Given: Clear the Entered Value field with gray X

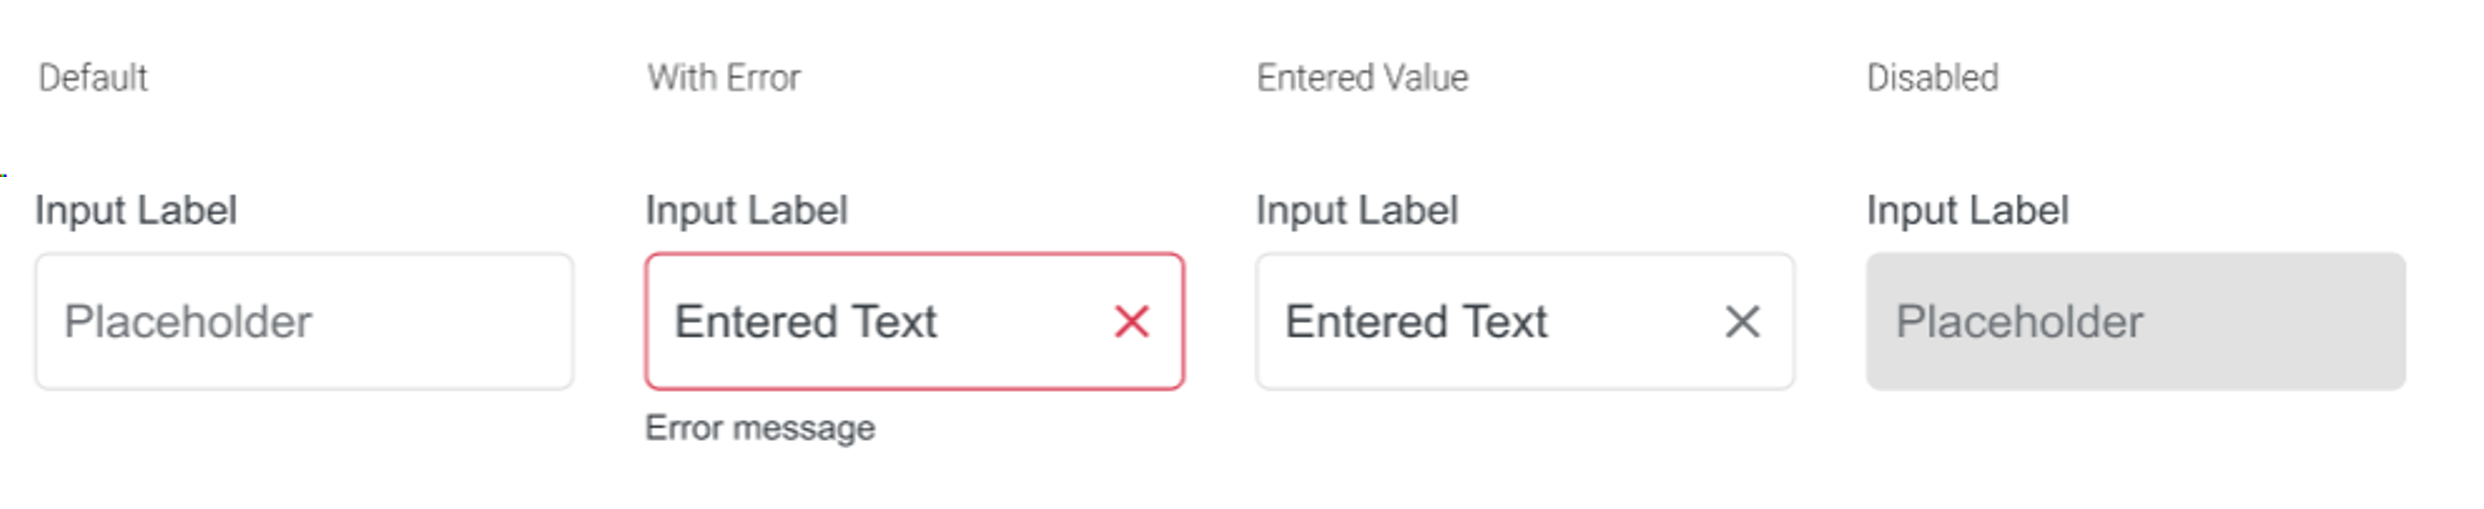Looking at the screenshot, I should coord(1742,321).
